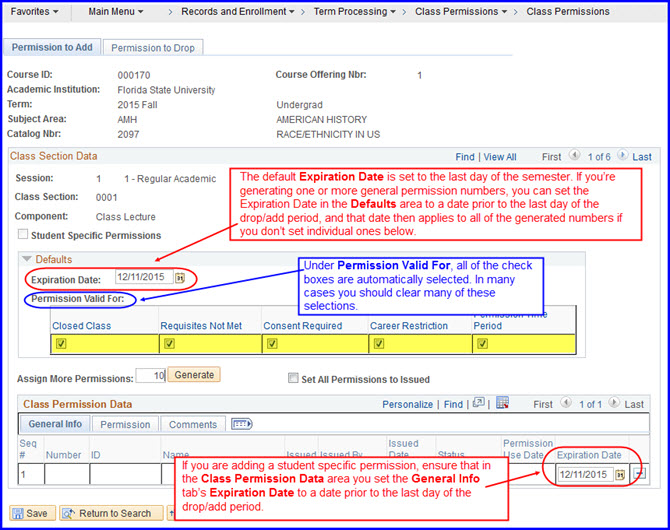
Task: Open calendar for row 1 Expiration Date
Action: [620, 474]
